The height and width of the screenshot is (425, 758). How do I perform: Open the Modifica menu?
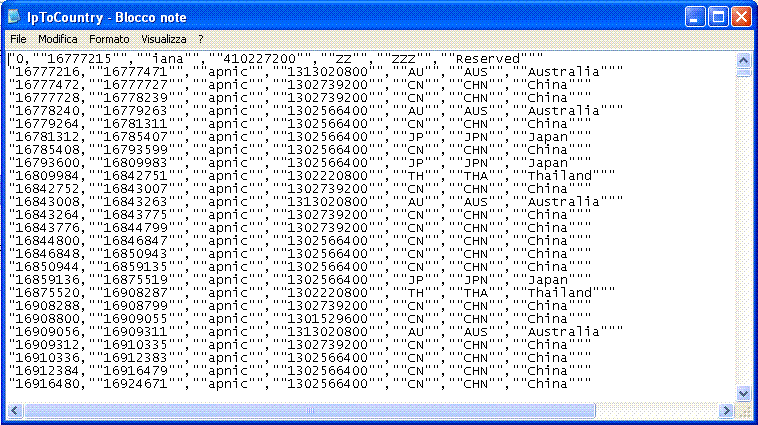tap(58, 39)
